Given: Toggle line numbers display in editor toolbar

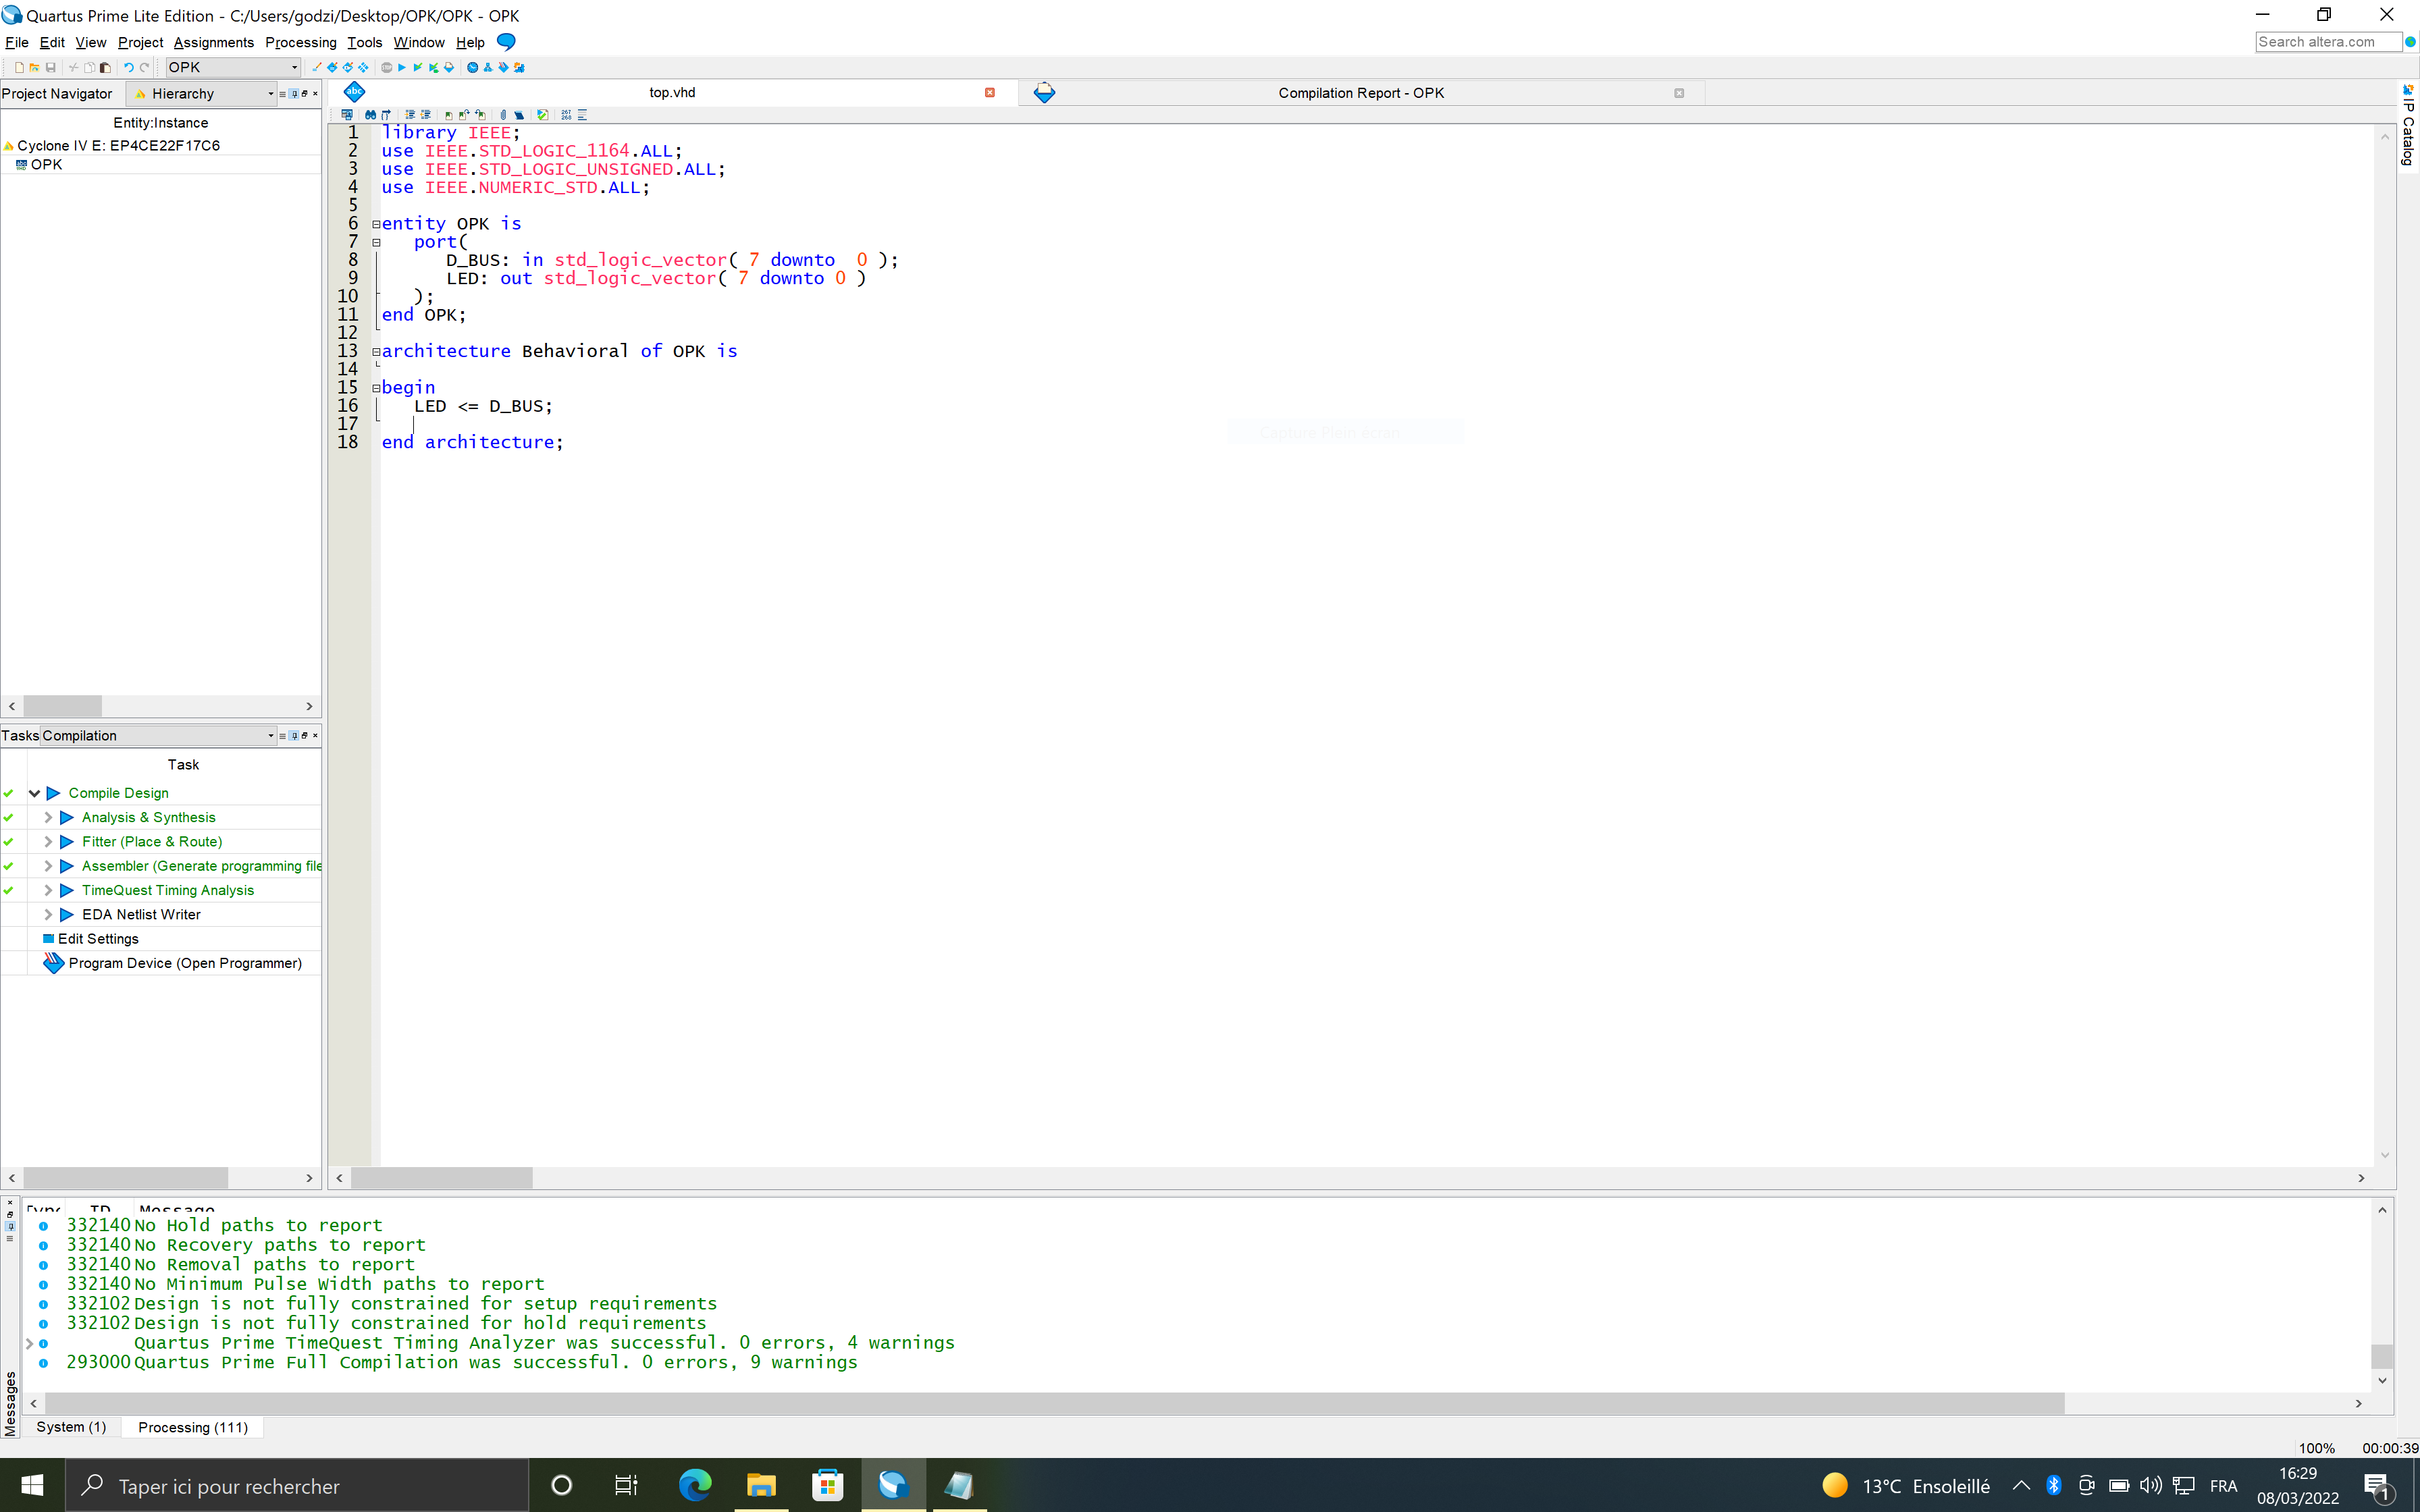Looking at the screenshot, I should [x=566, y=115].
